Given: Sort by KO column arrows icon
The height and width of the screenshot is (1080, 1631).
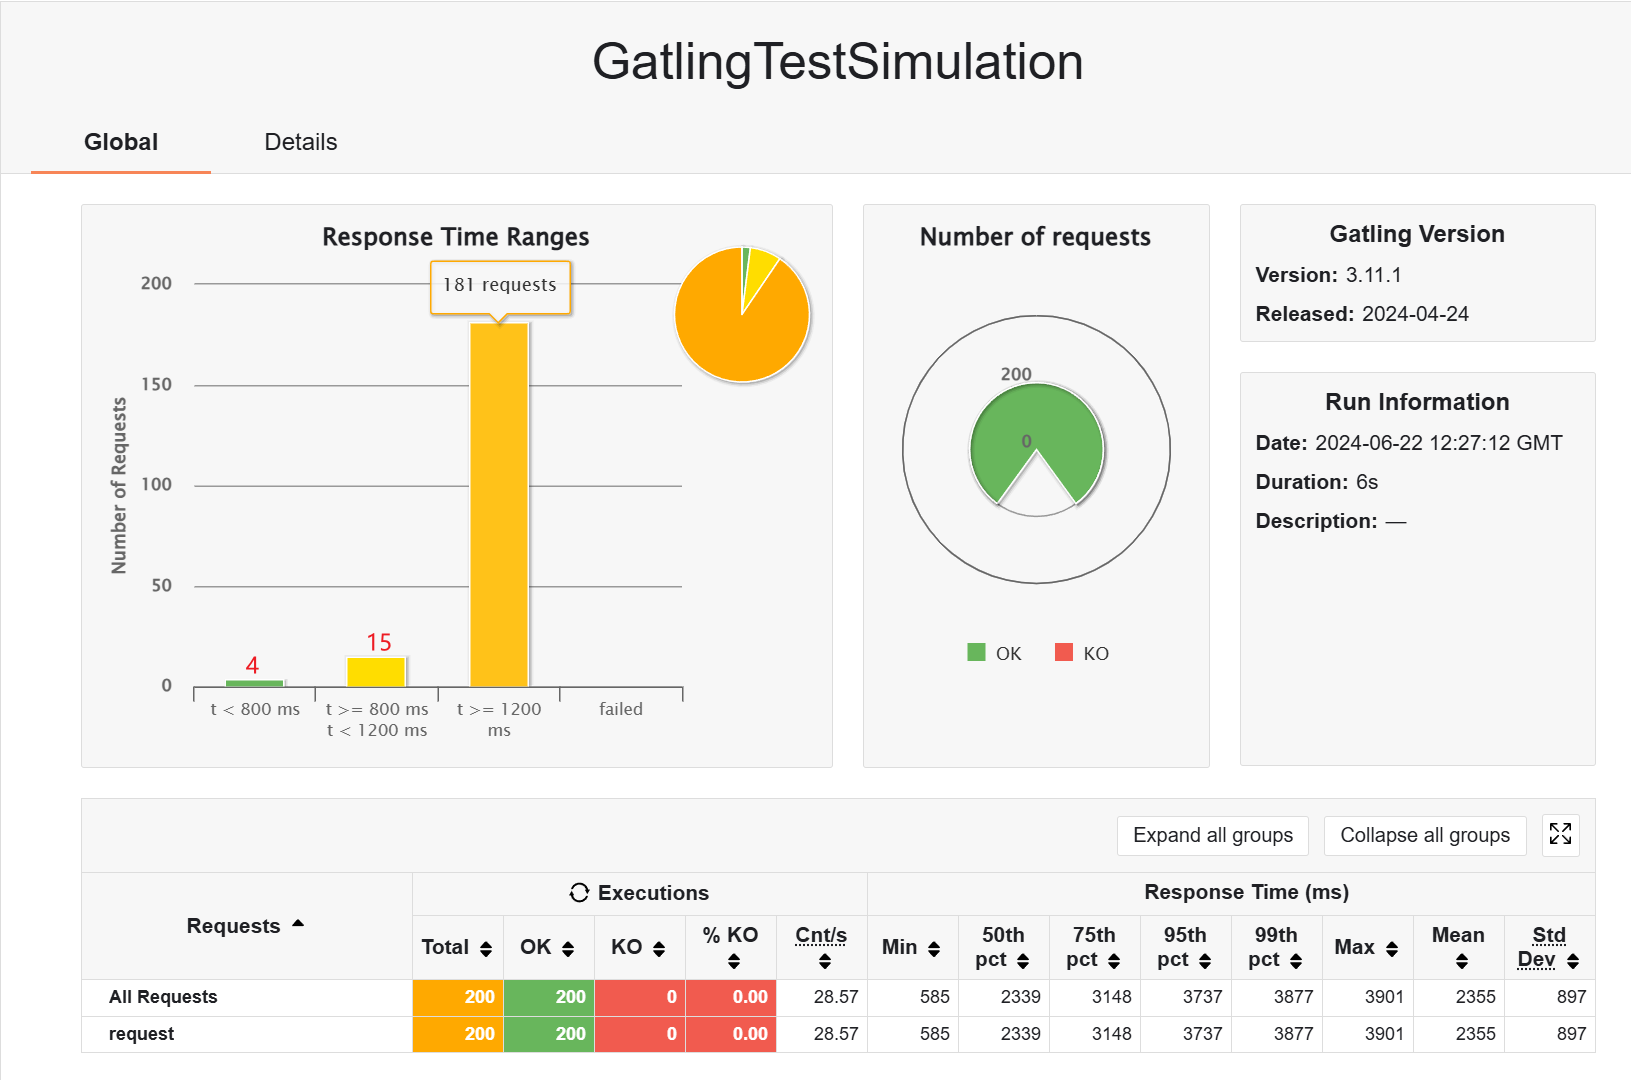Looking at the screenshot, I should [659, 949].
